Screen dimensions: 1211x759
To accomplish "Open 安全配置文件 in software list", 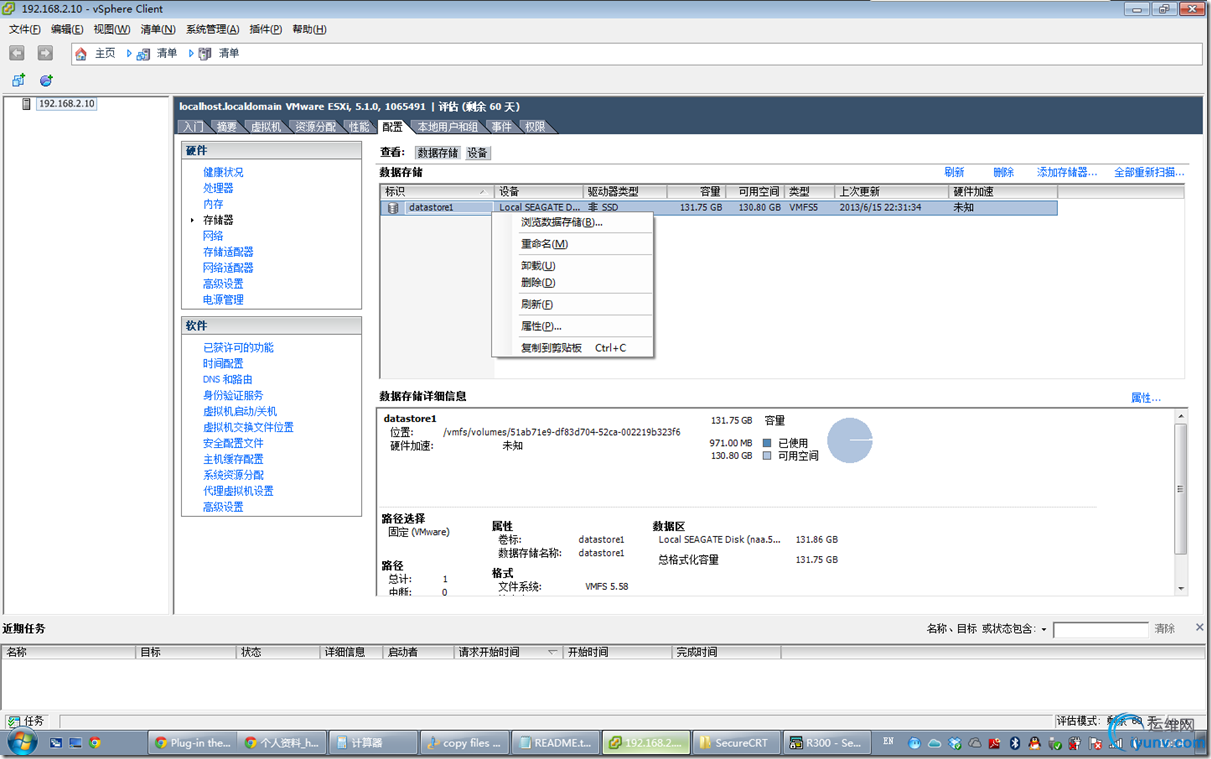I will coord(233,443).
